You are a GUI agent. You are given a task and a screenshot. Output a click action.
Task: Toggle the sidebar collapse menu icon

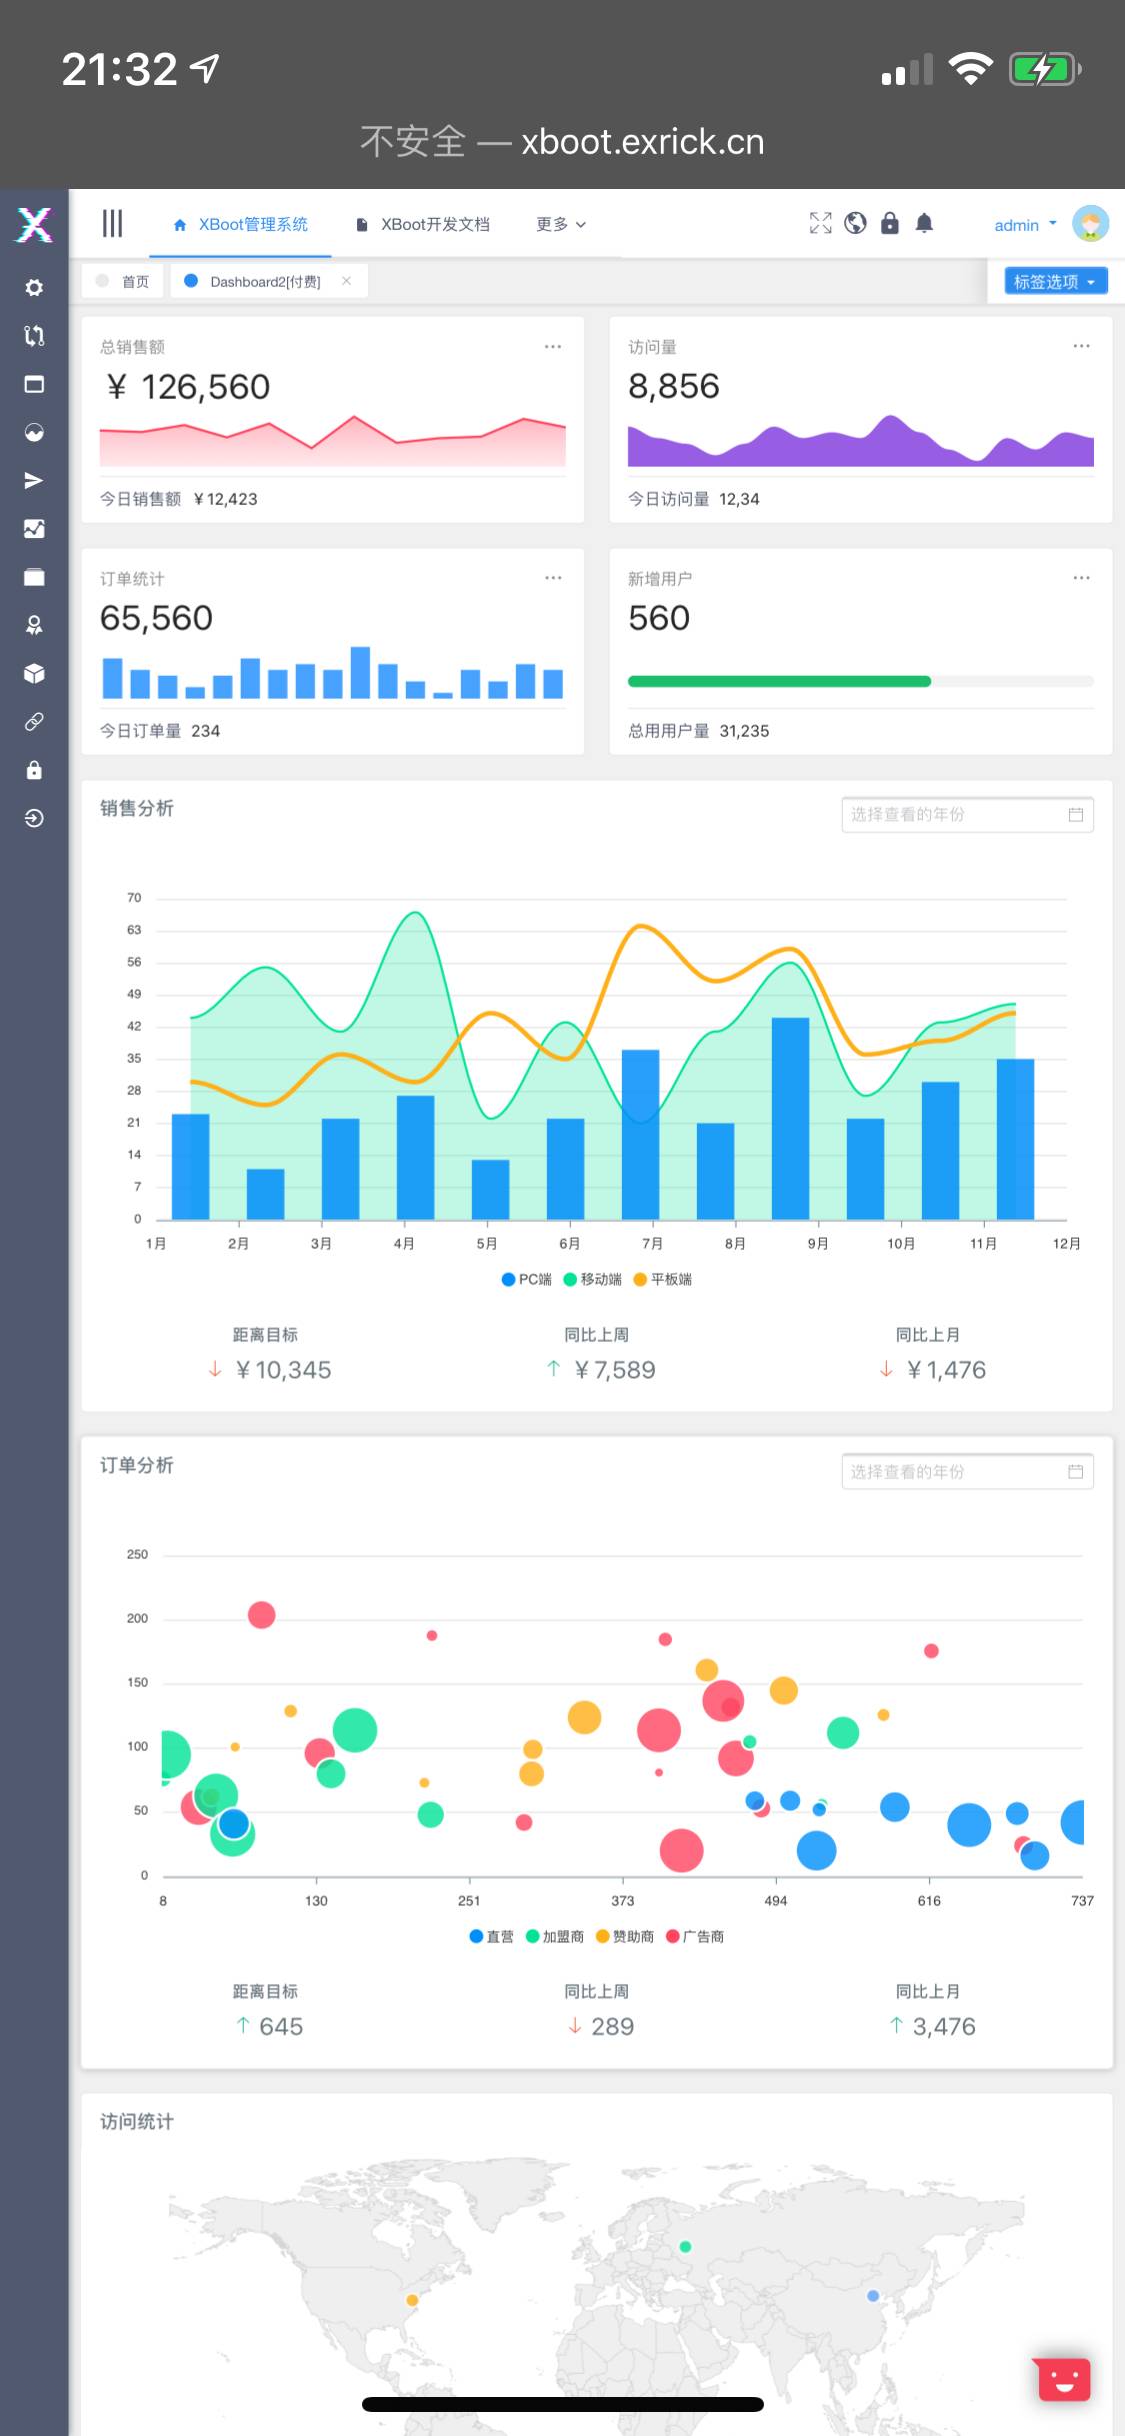coord(112,224)
